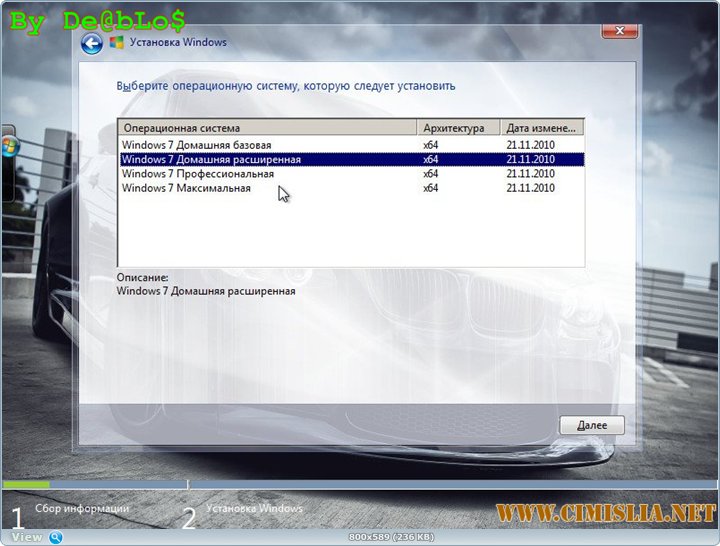Click the blue Back arrow button

(x=92, y=43)
